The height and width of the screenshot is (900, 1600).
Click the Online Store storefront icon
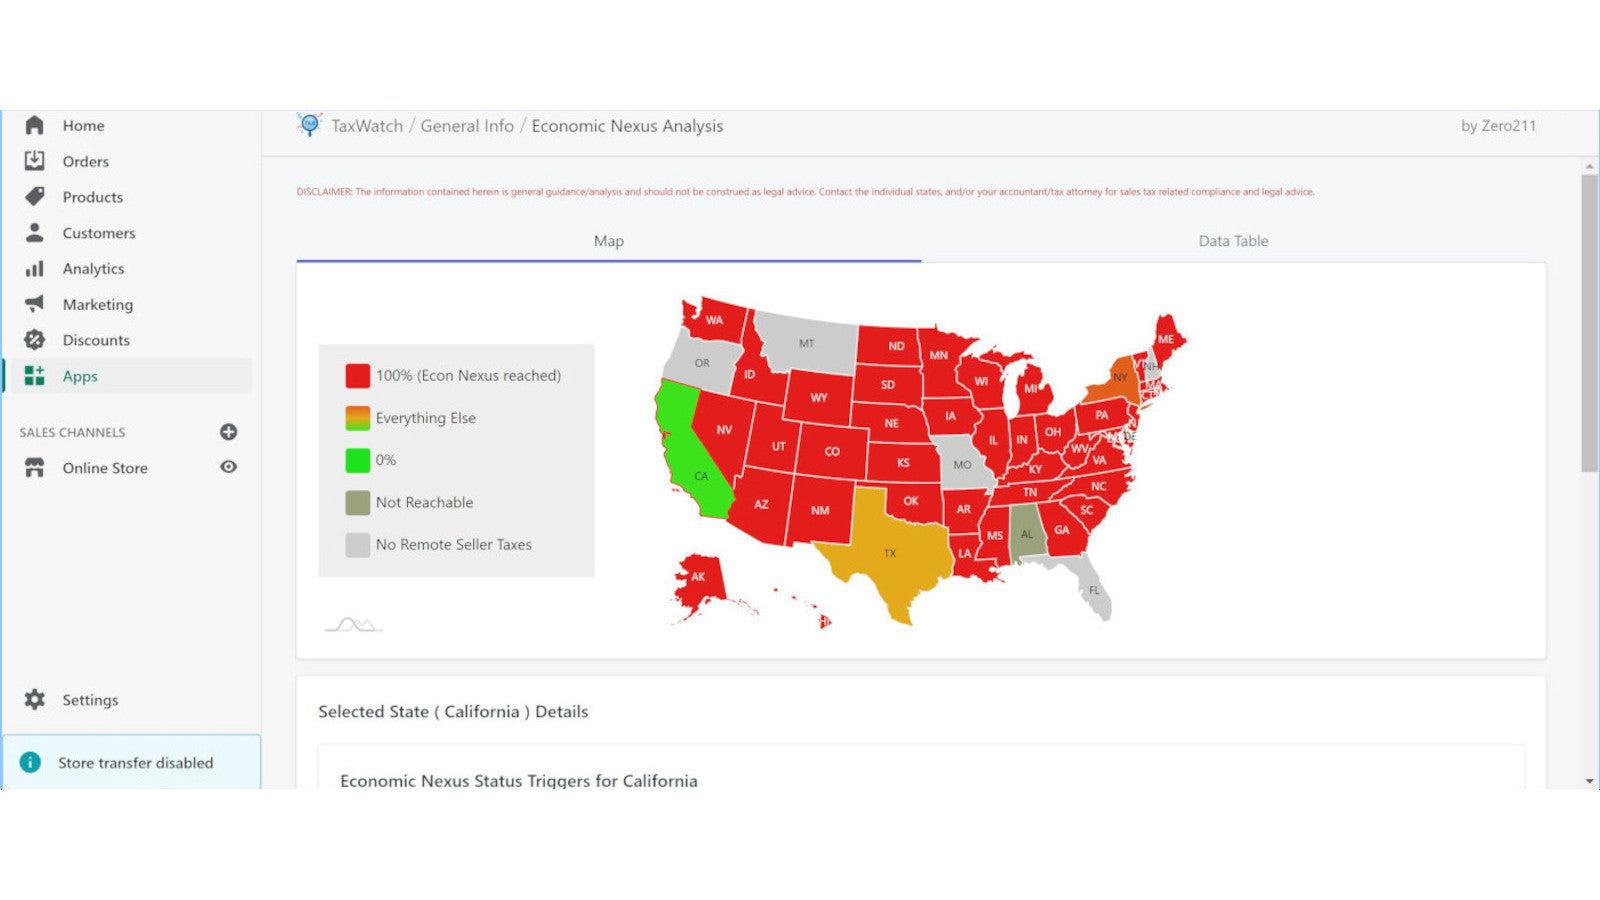36,467
